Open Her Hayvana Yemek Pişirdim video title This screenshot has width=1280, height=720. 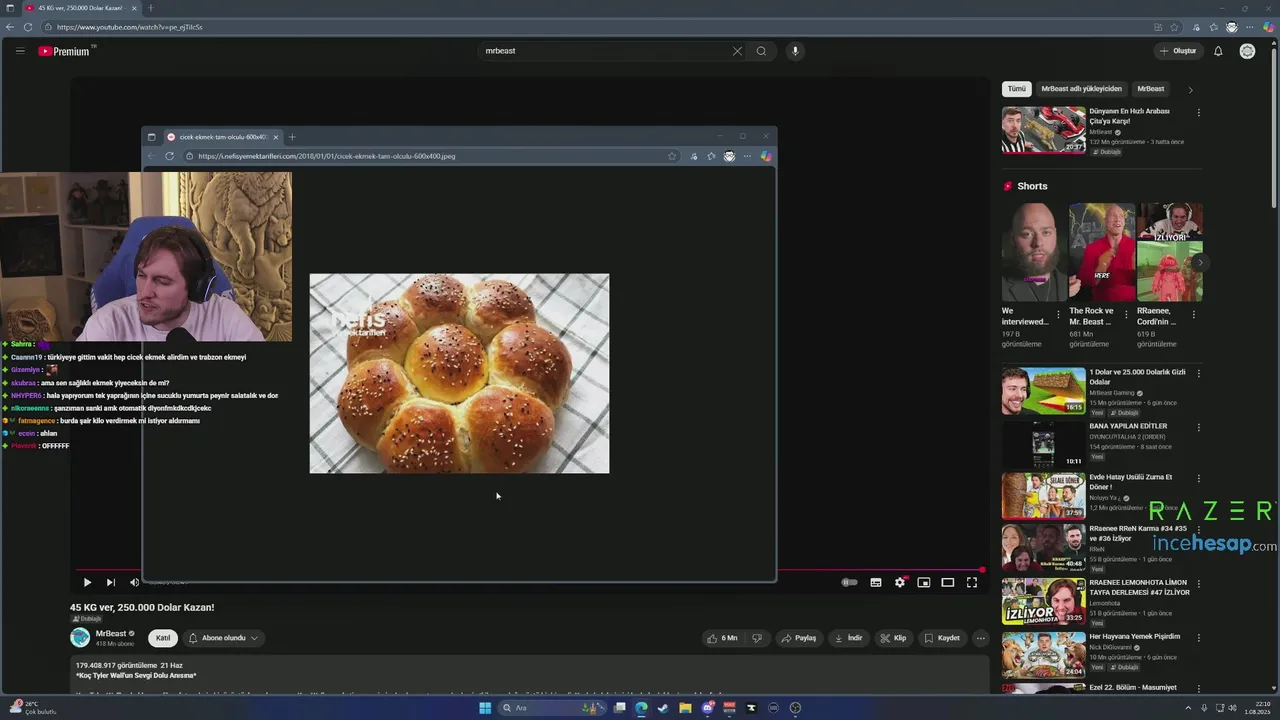[x=1135, y=636]
